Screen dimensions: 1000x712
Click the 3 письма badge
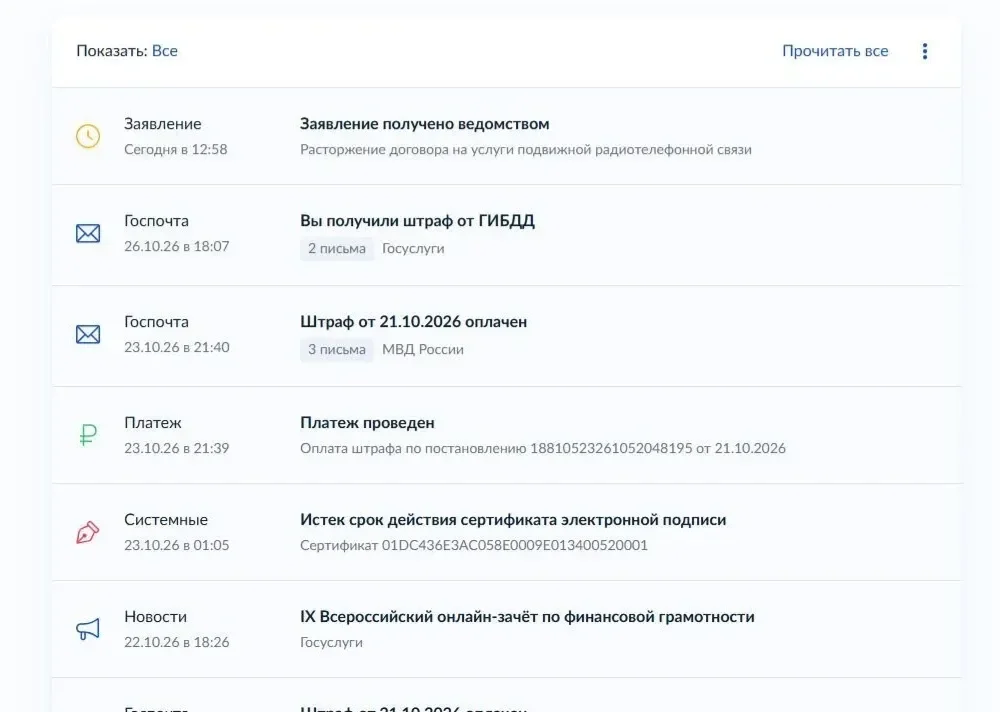337,349
